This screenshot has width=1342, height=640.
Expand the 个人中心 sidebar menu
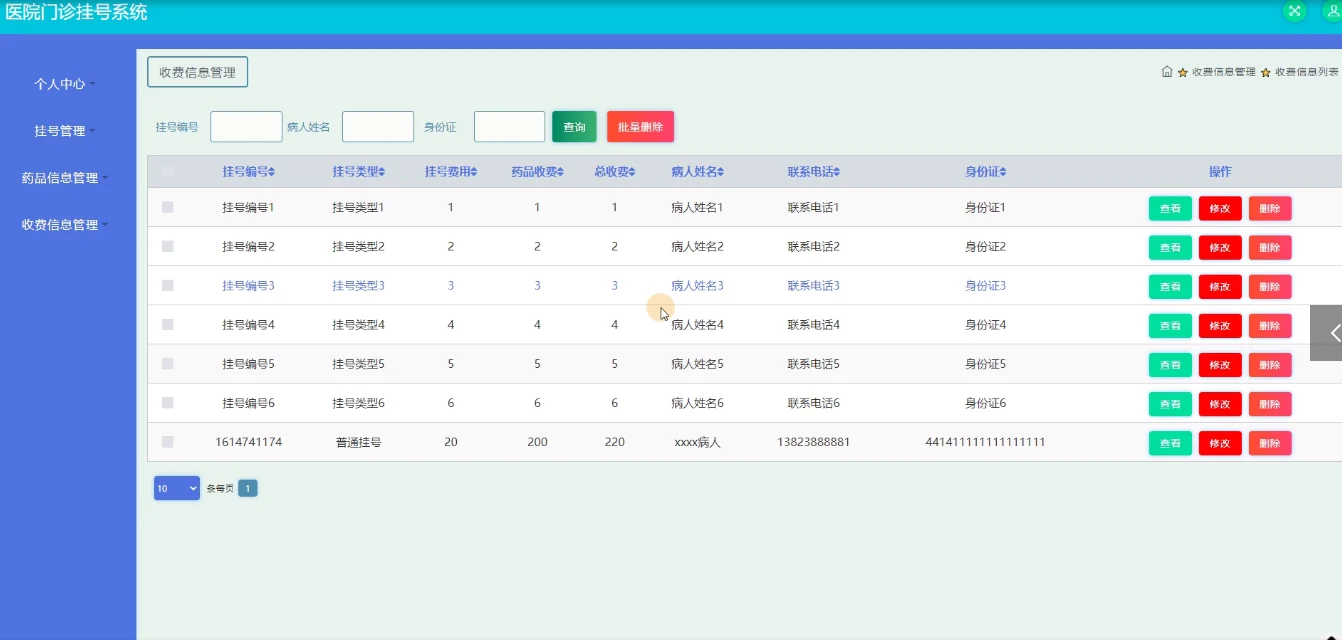click(65, 84)
